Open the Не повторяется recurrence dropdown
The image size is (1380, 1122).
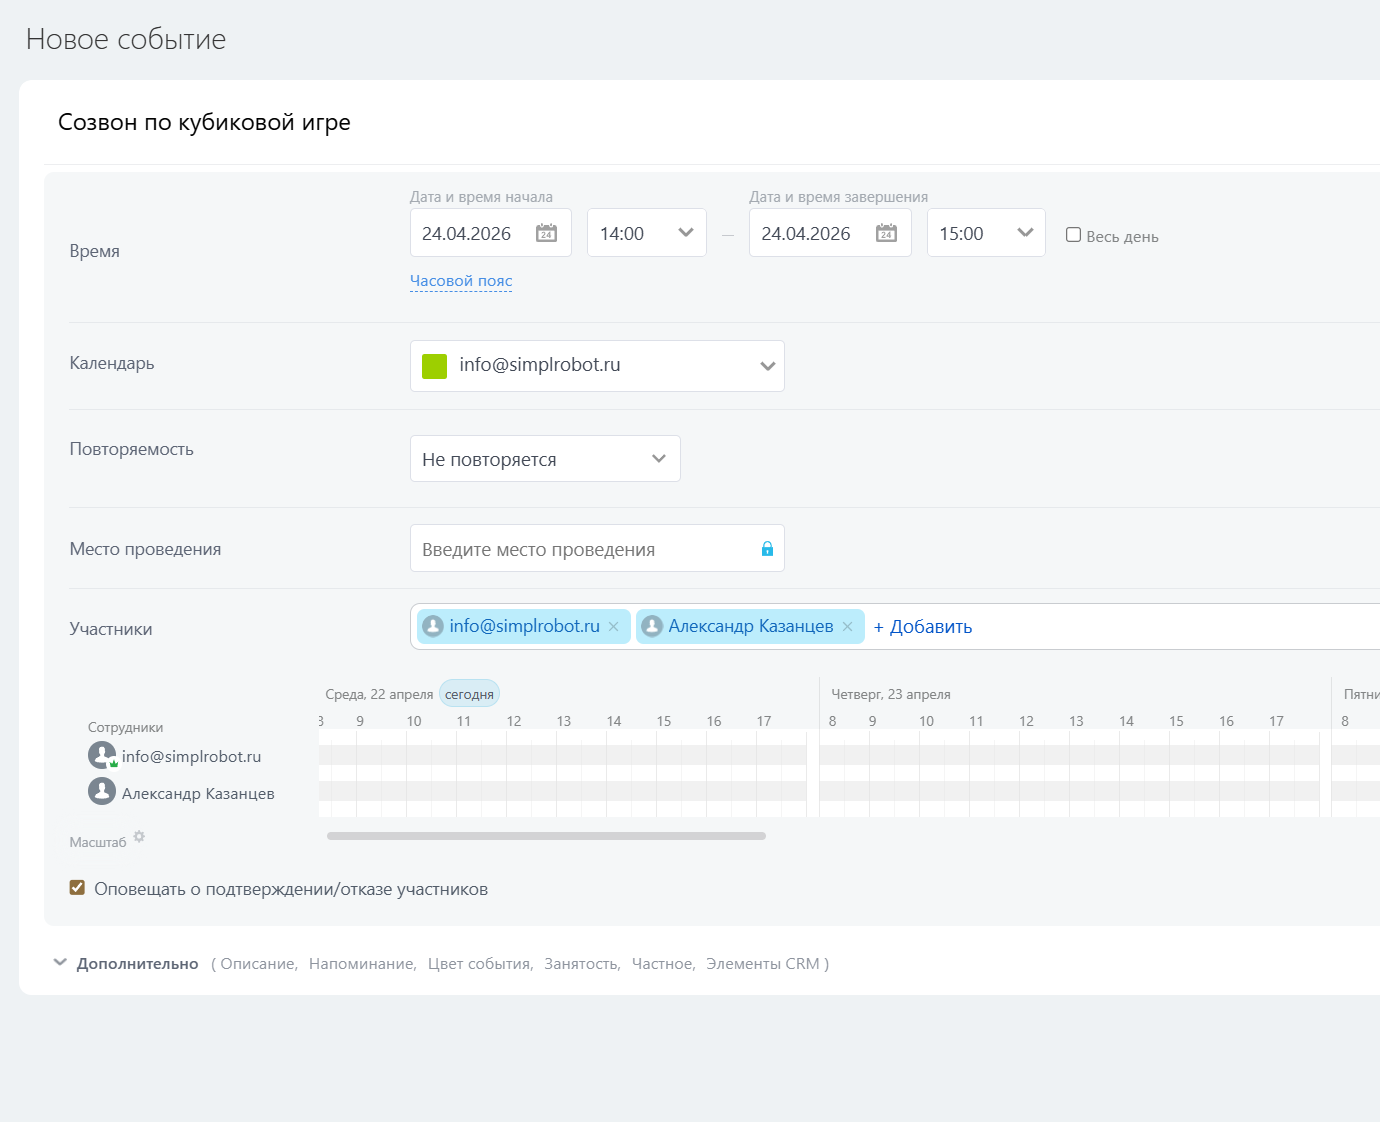(545, 459)
